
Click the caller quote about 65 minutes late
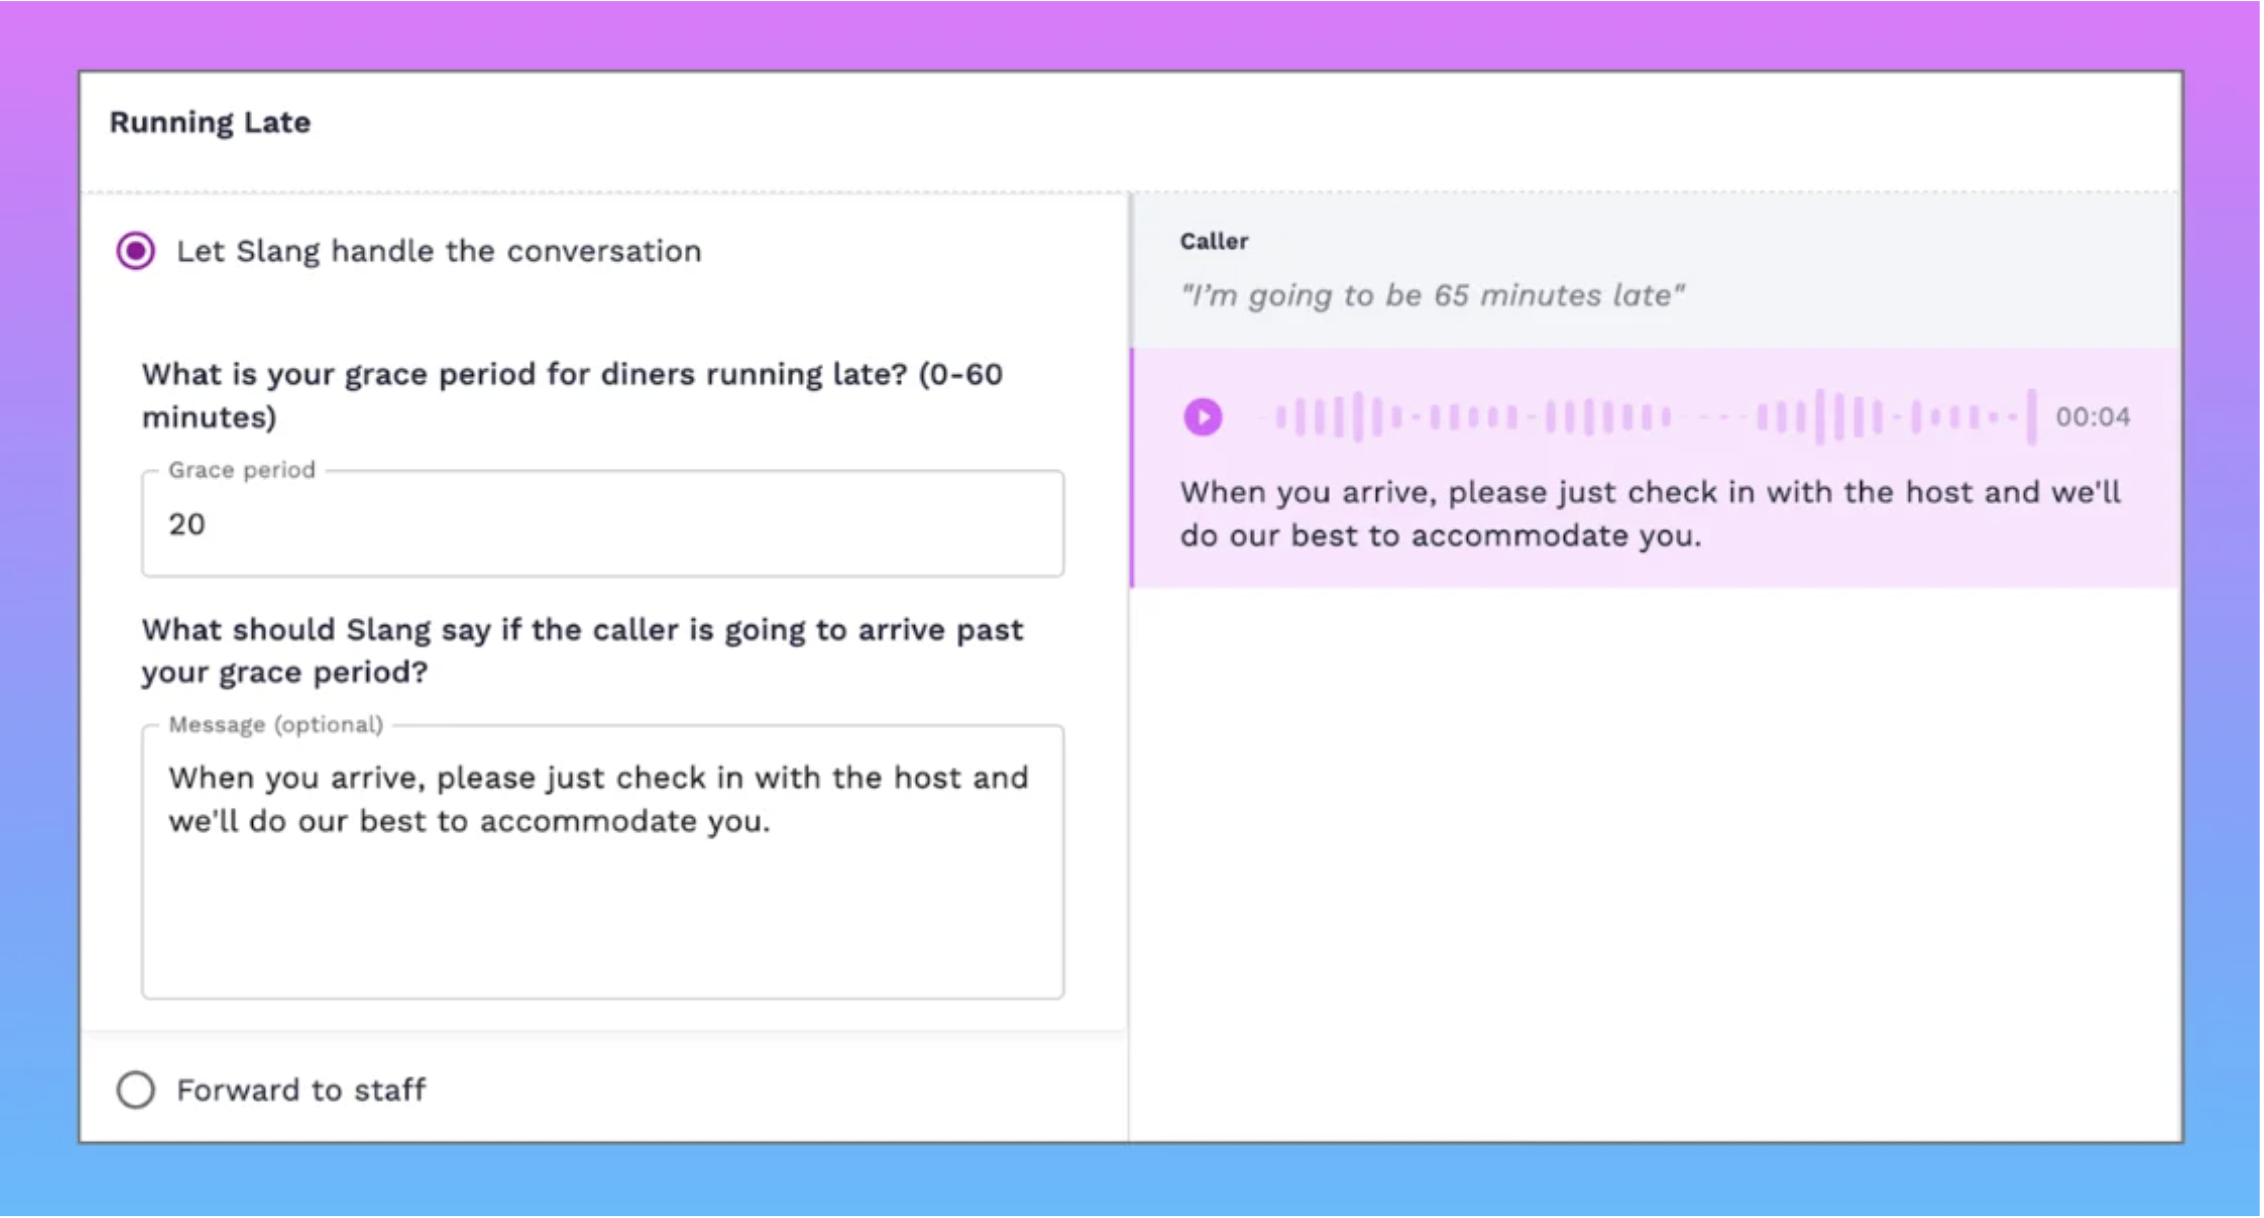pyautogui.click(x=1432, y=296)
